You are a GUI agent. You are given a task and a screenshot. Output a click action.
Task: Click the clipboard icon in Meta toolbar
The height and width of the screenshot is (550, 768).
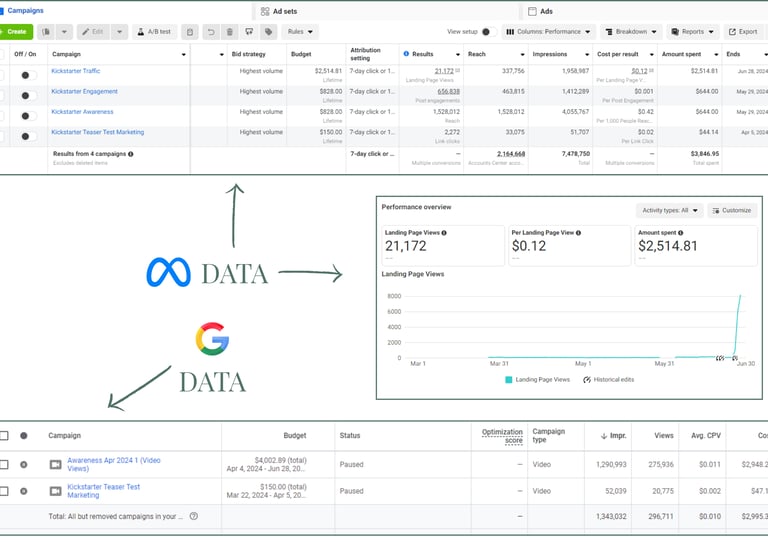click(x=190, y=32)
